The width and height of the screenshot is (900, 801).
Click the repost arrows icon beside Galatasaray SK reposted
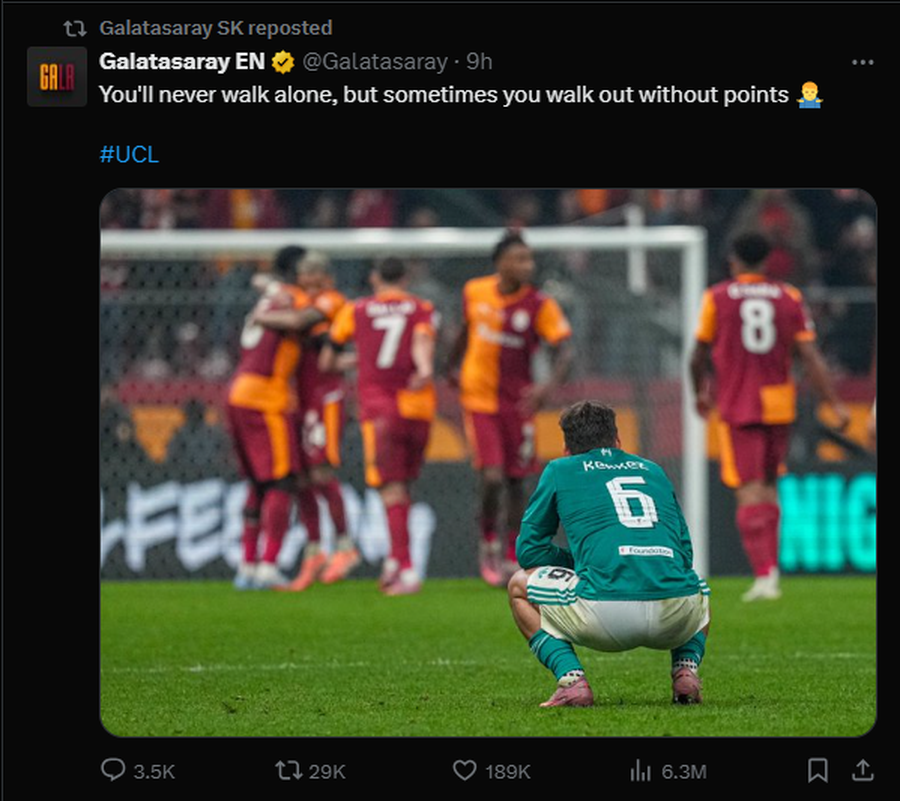coord(77,28)
